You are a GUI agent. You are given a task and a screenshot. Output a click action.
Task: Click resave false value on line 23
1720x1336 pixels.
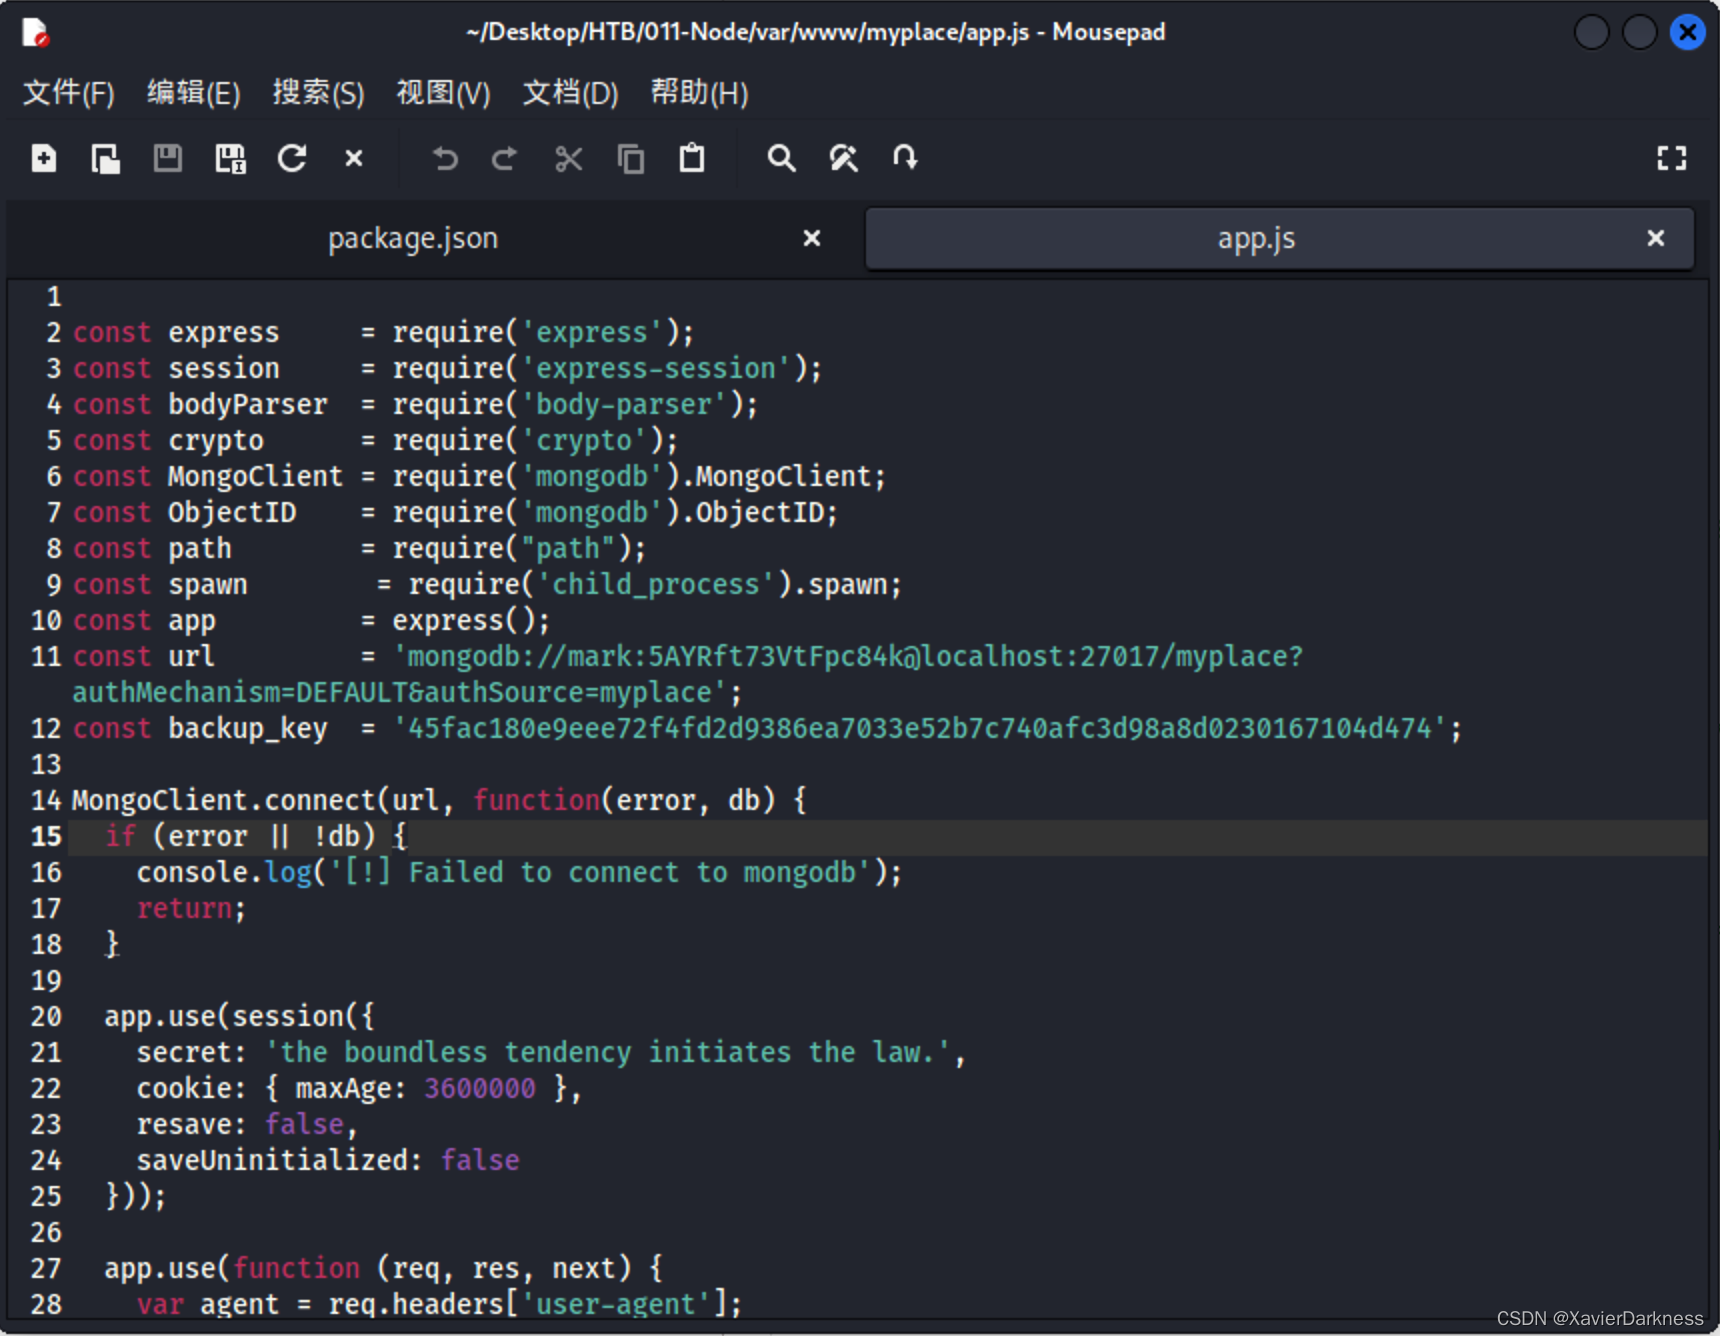(x=304, y=1124)
